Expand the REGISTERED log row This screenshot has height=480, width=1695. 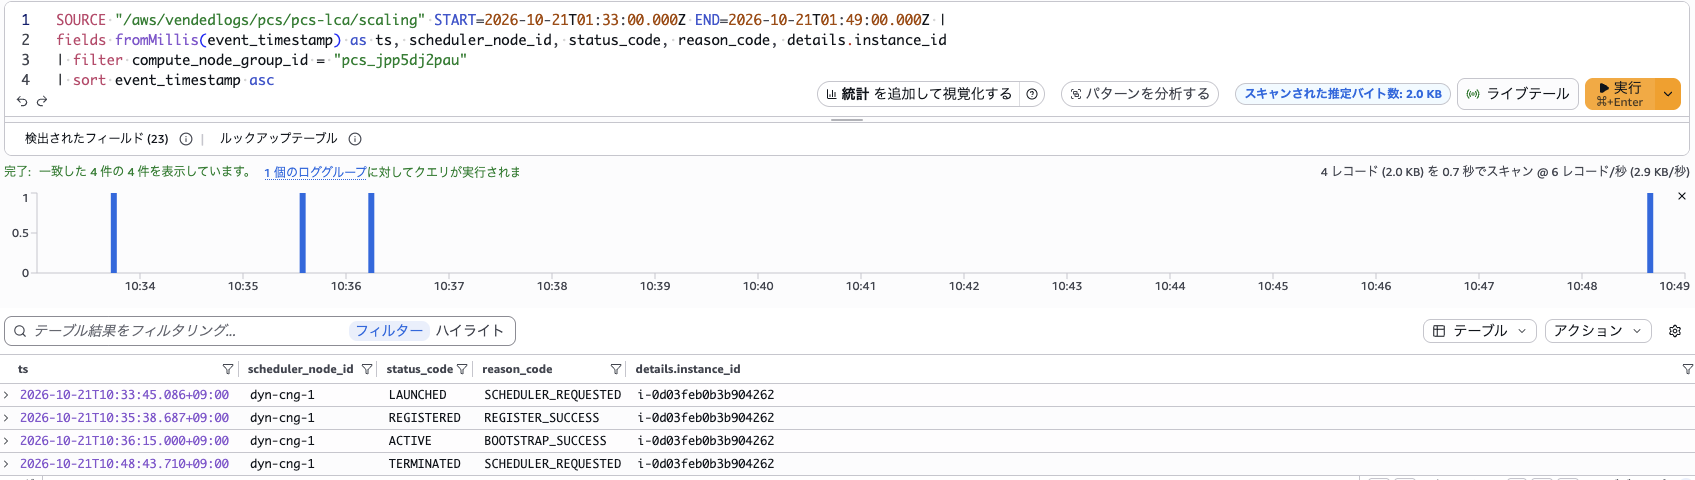[x=7, y=418]
